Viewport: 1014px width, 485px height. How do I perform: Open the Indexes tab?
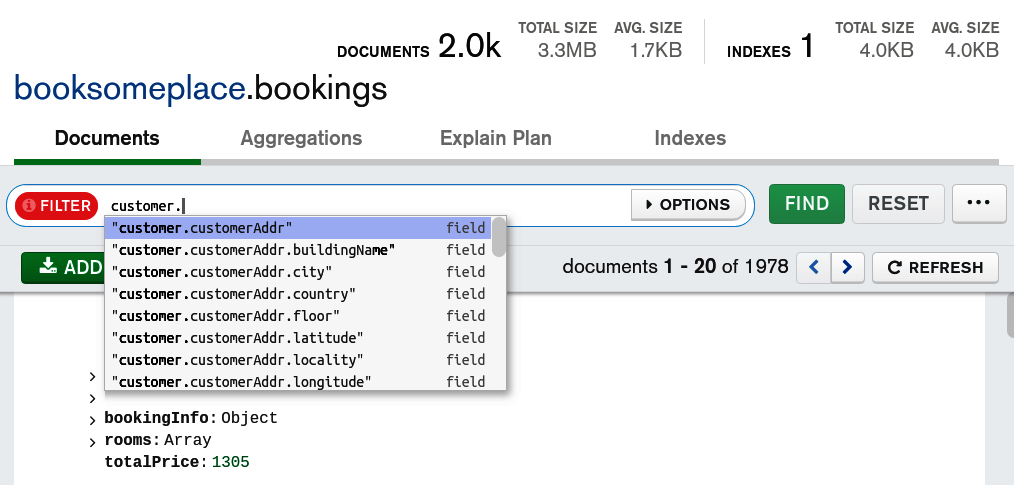click(690, 139)
